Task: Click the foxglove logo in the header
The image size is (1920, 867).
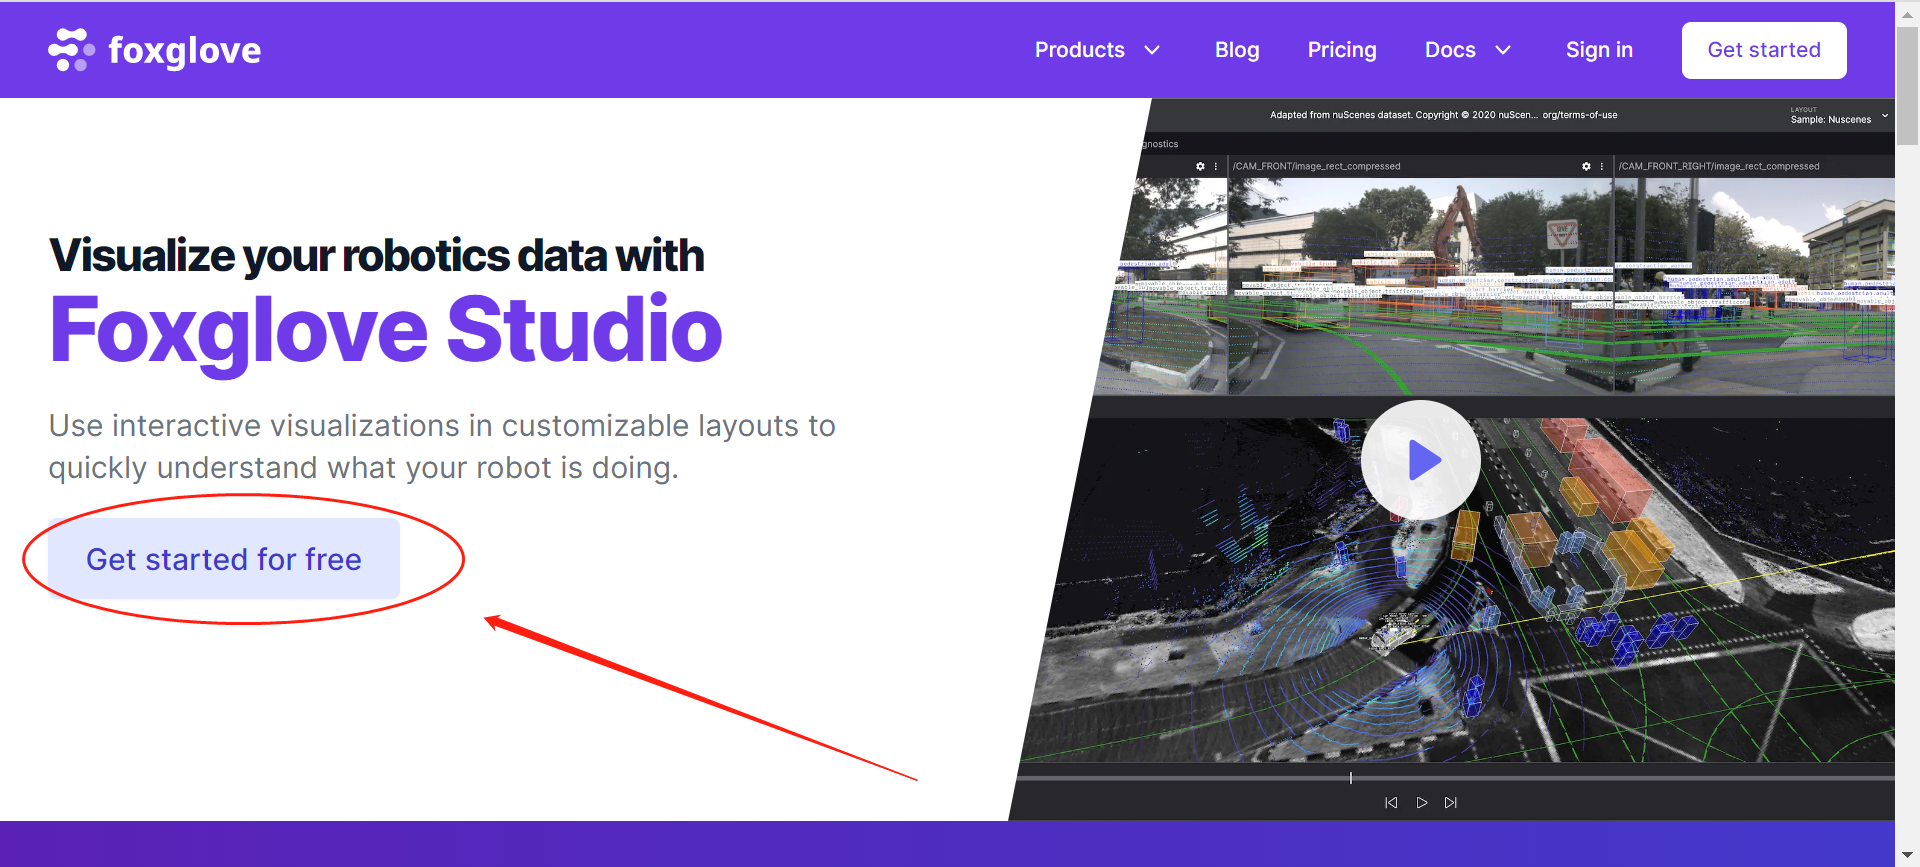Action: (x=155, y=50)
